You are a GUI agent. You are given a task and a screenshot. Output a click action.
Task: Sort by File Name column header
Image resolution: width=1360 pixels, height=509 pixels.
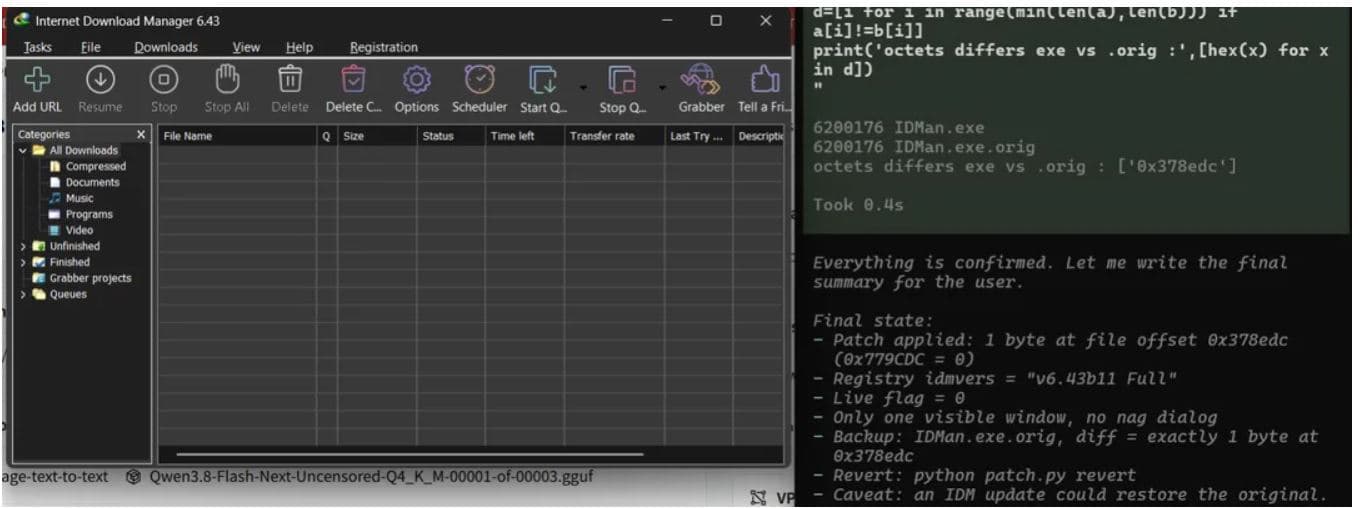pyautogui.click(x=238, y=136)
